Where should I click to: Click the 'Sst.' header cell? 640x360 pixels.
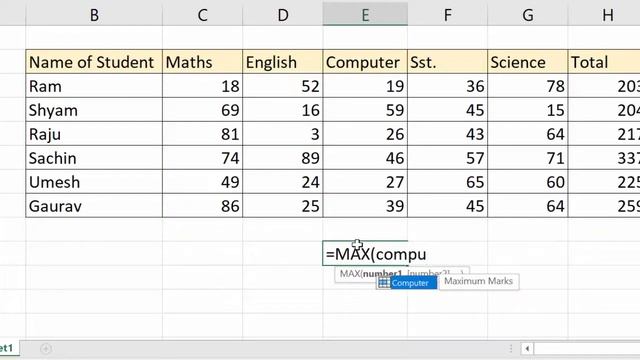(x=447, y=62)
